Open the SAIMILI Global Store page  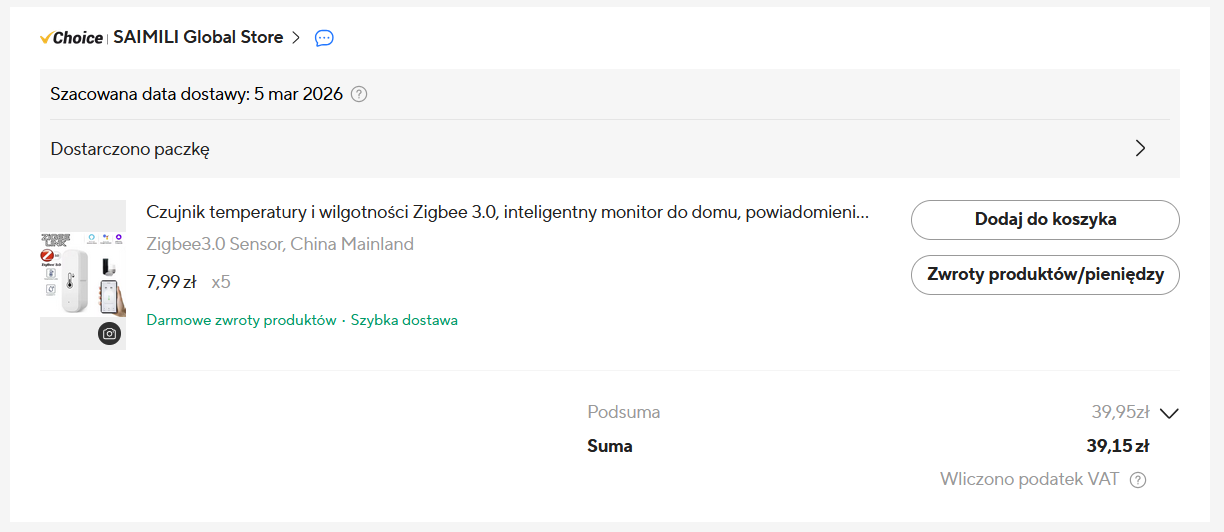click(198, 38)
